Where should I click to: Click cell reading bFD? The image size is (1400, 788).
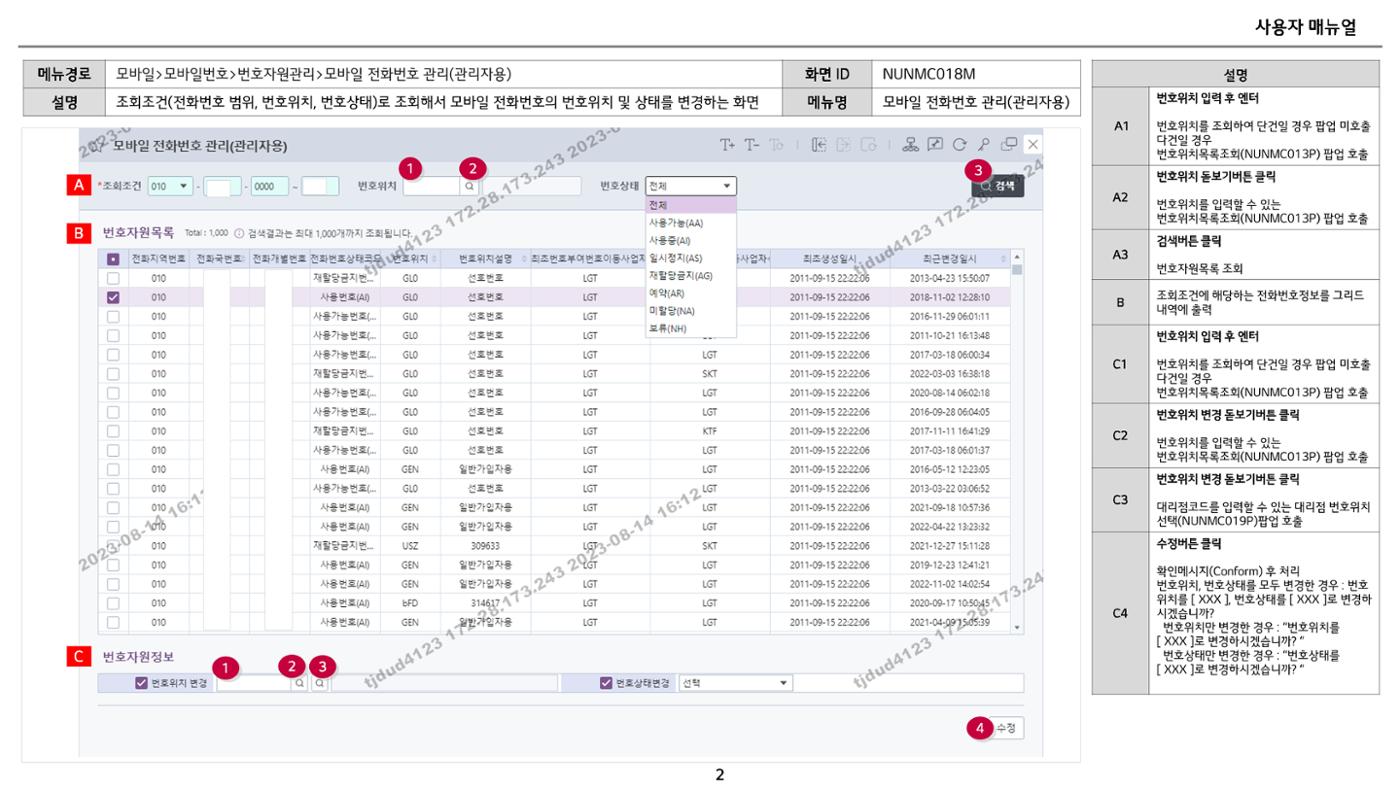tap(409, 603)
